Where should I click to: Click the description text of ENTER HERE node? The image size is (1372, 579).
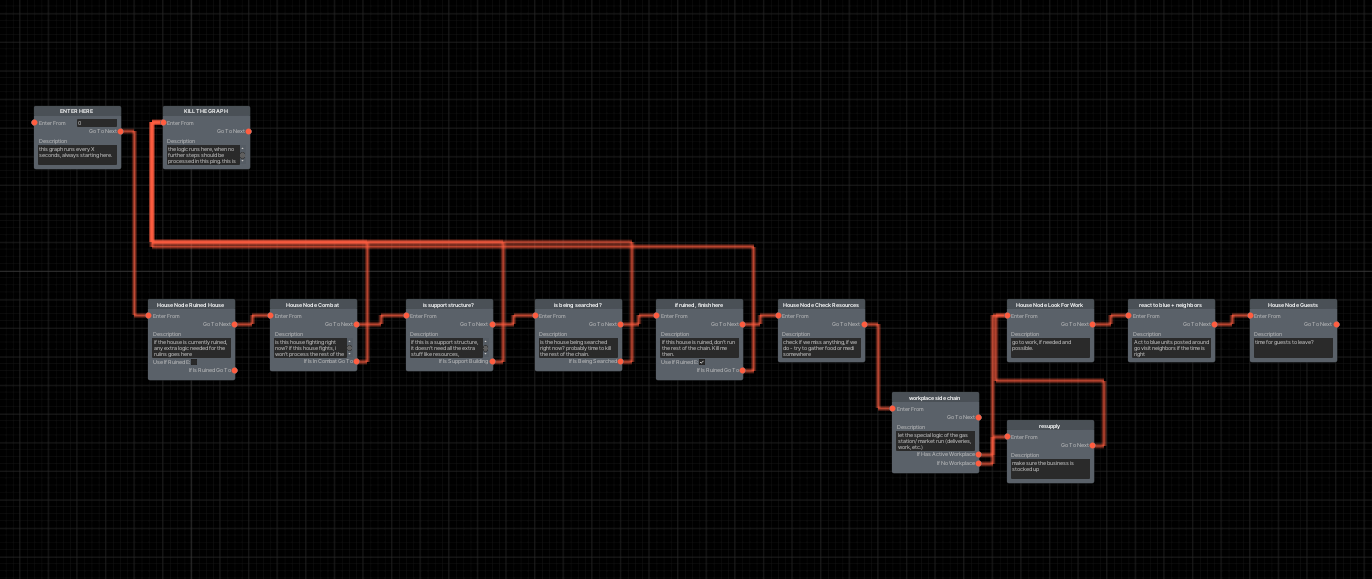pos(77,153)
